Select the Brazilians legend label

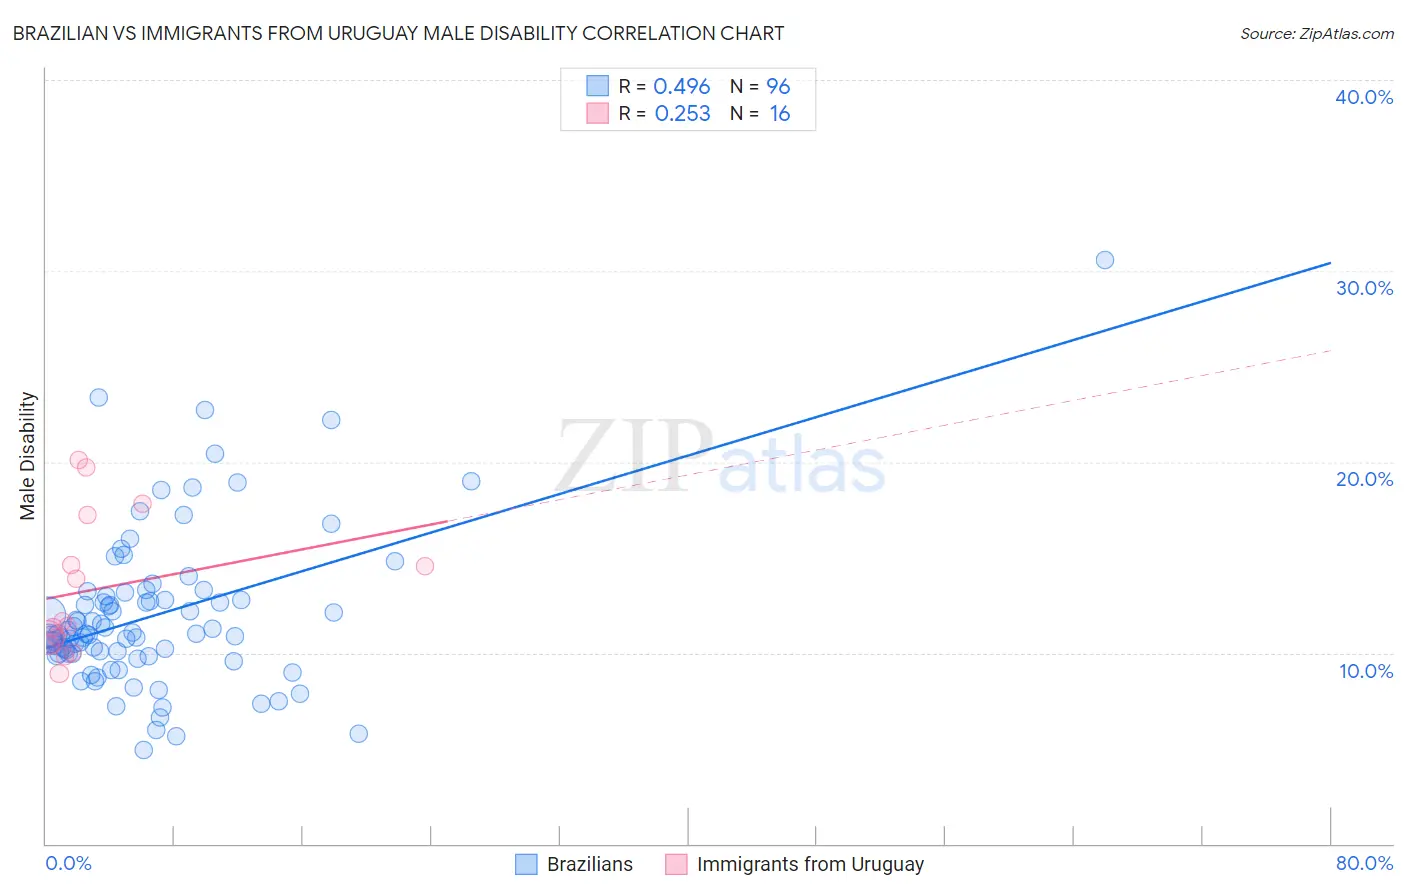589,865
